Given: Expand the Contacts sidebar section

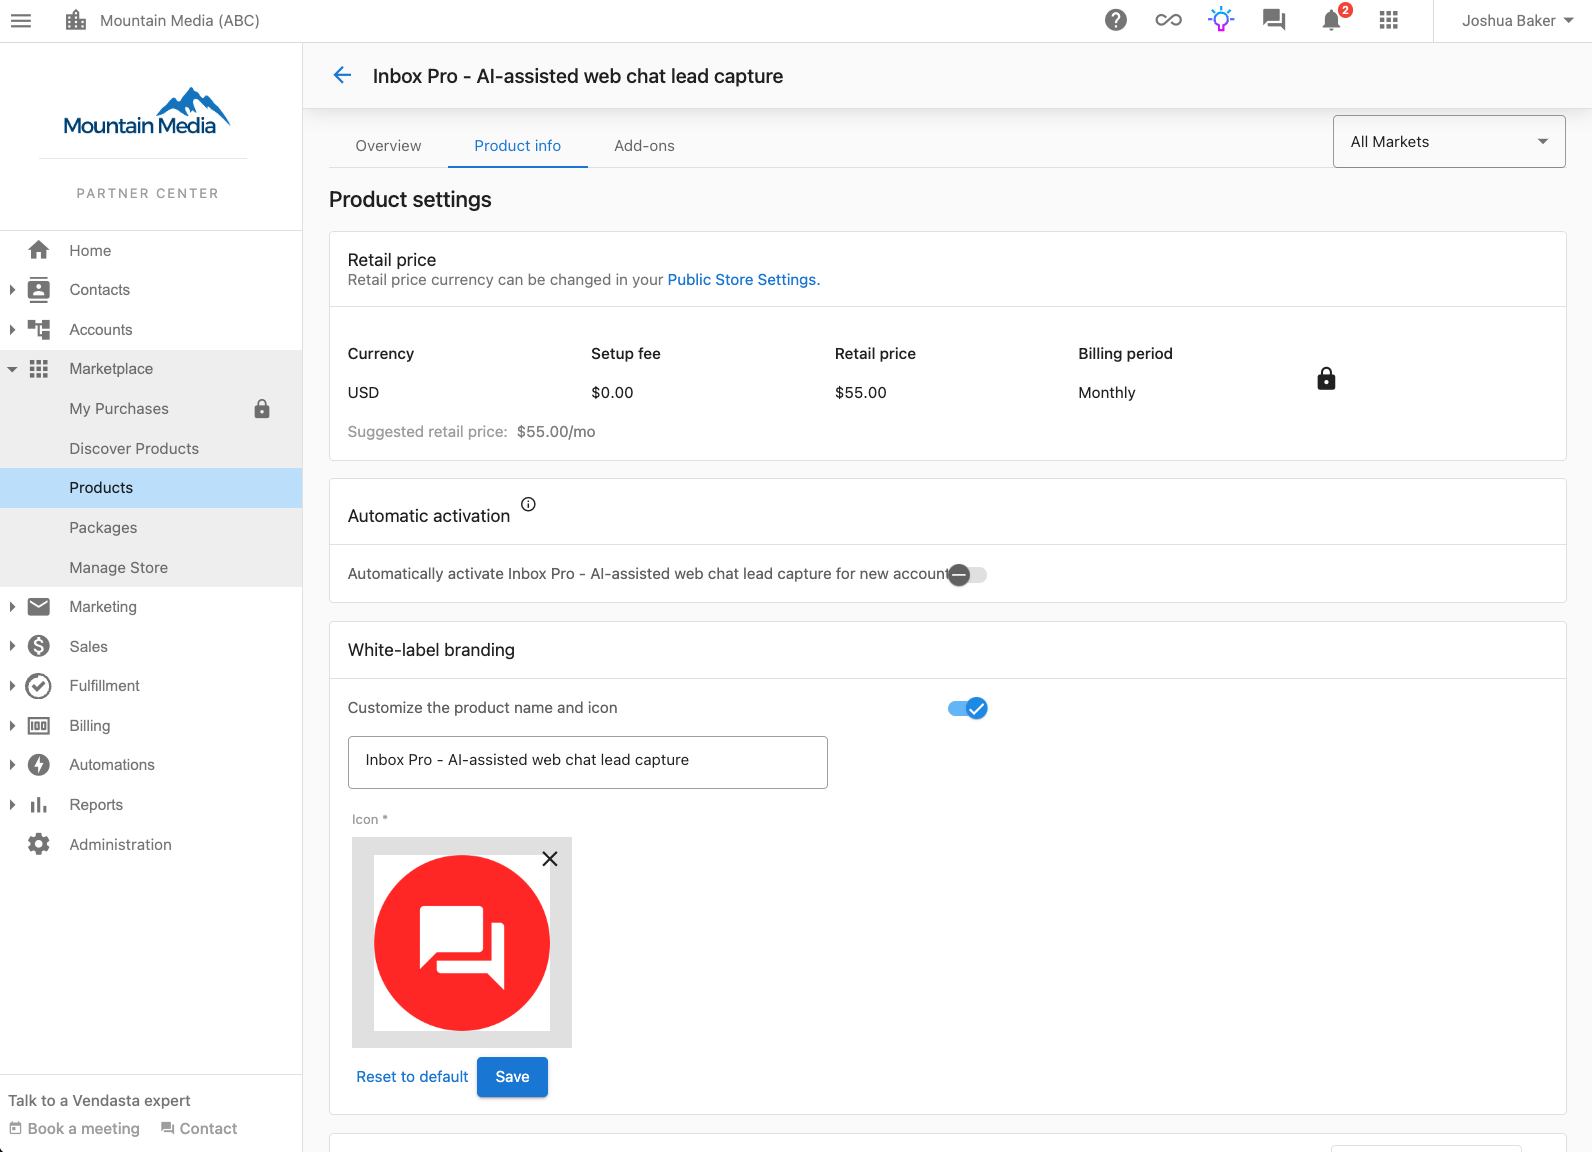Looking at the screenshot, I should pos(12,290).
